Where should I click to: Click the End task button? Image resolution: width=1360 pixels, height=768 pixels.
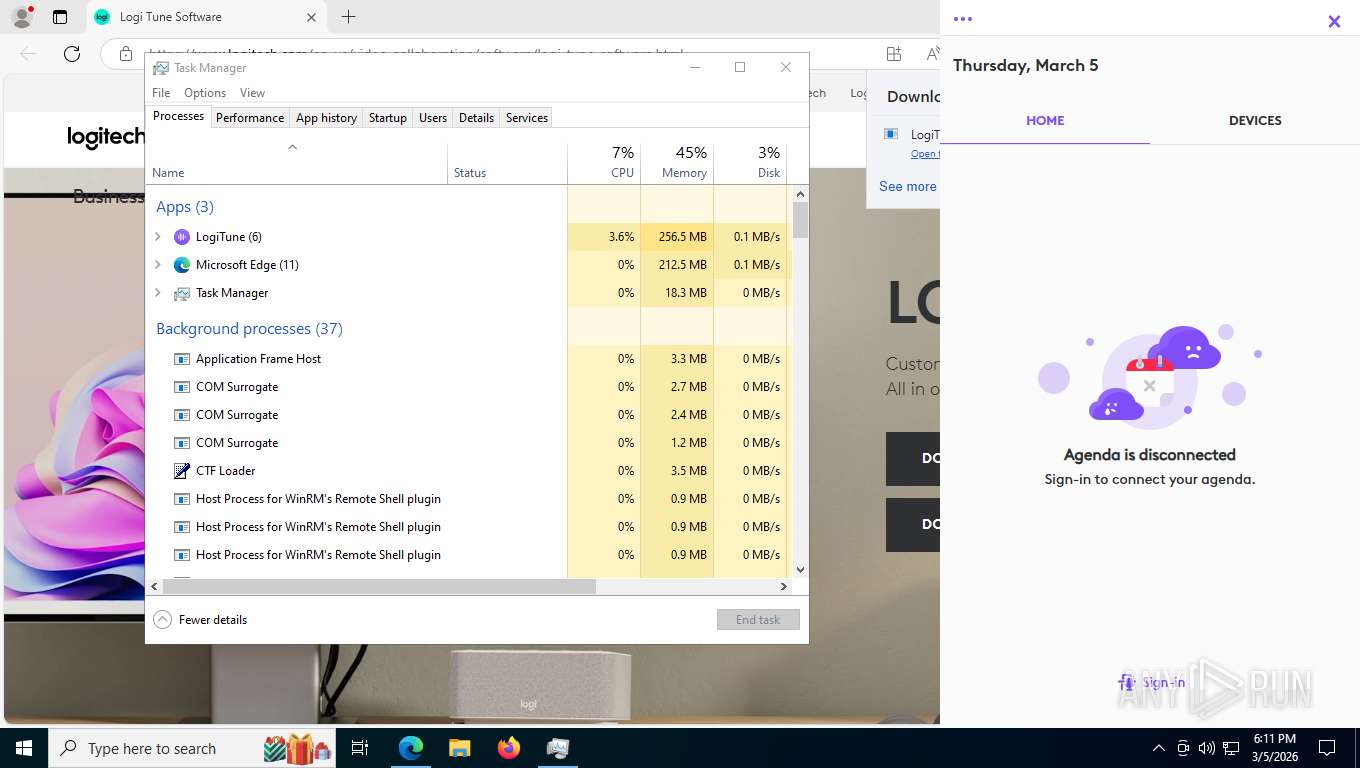point(758,620)
